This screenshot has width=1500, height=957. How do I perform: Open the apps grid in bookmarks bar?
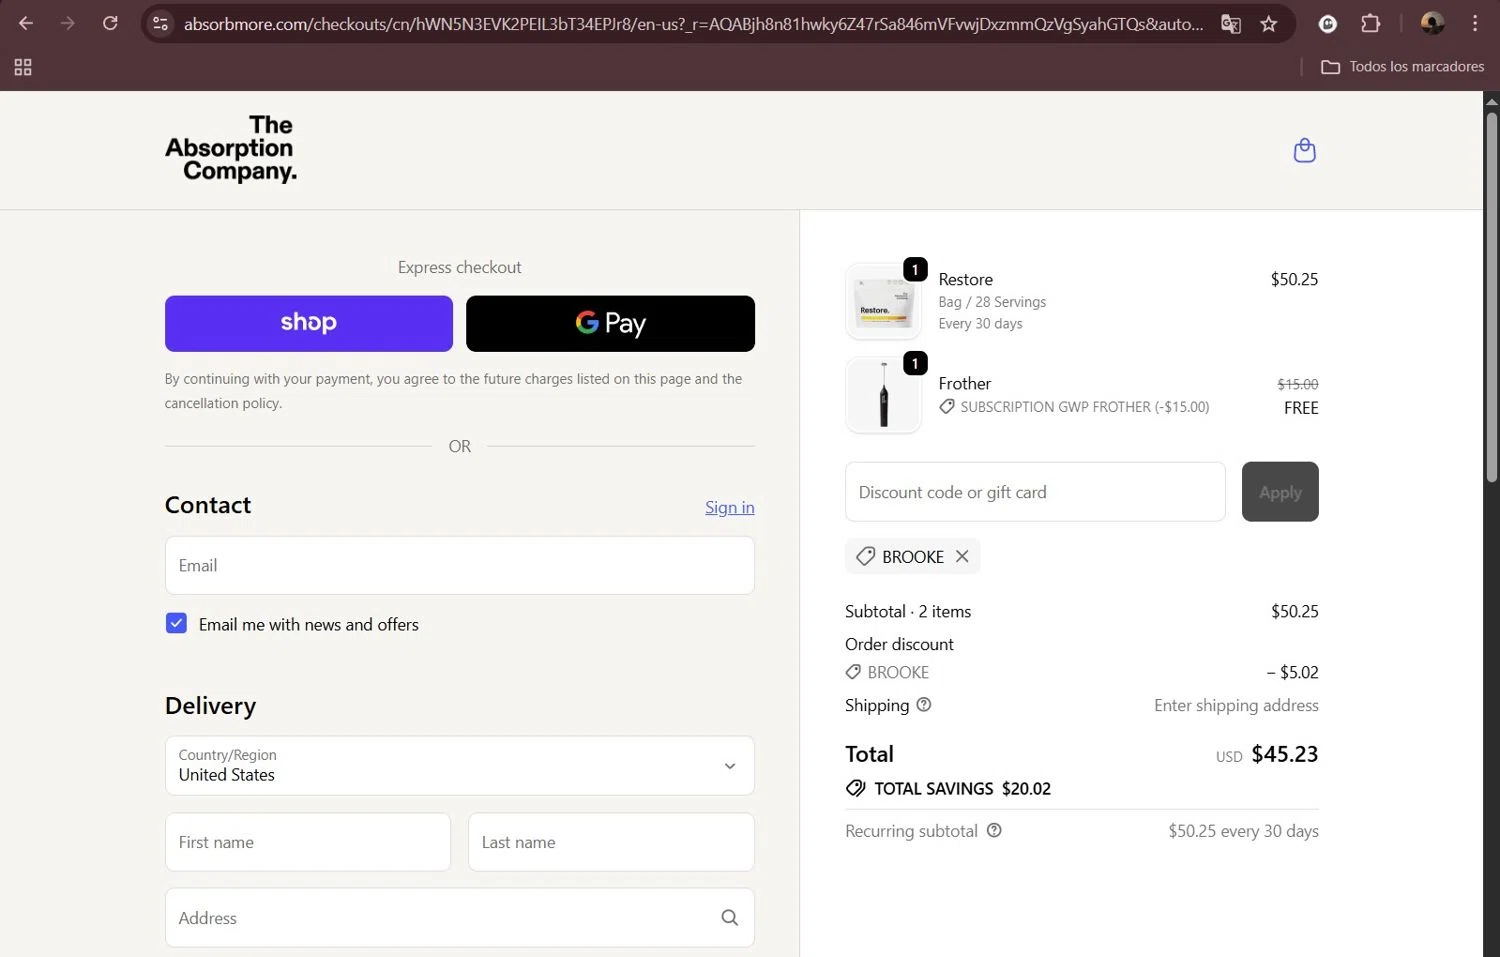(x=23, y=67)
